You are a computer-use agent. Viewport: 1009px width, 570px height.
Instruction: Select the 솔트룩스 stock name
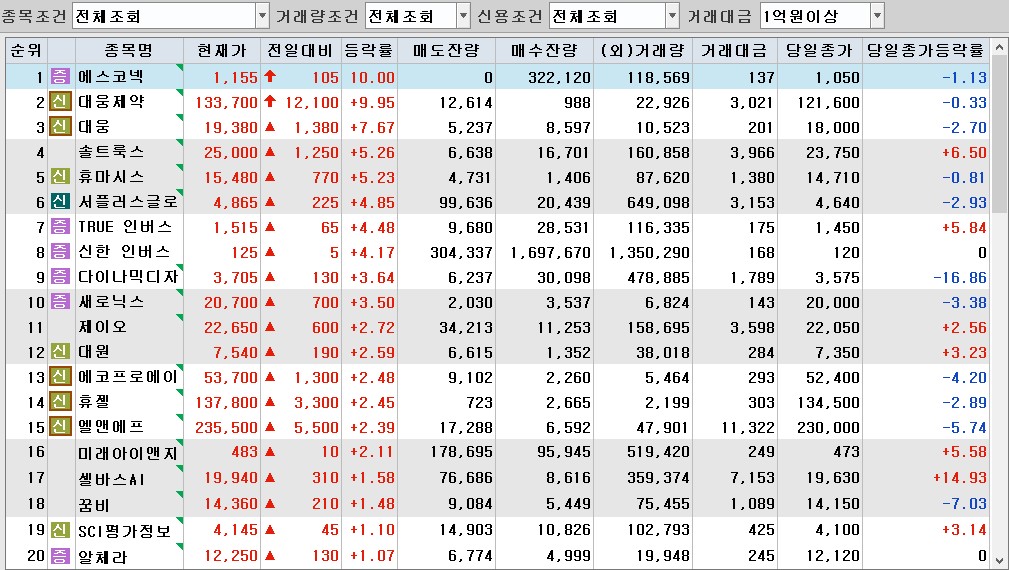[111, 152]
